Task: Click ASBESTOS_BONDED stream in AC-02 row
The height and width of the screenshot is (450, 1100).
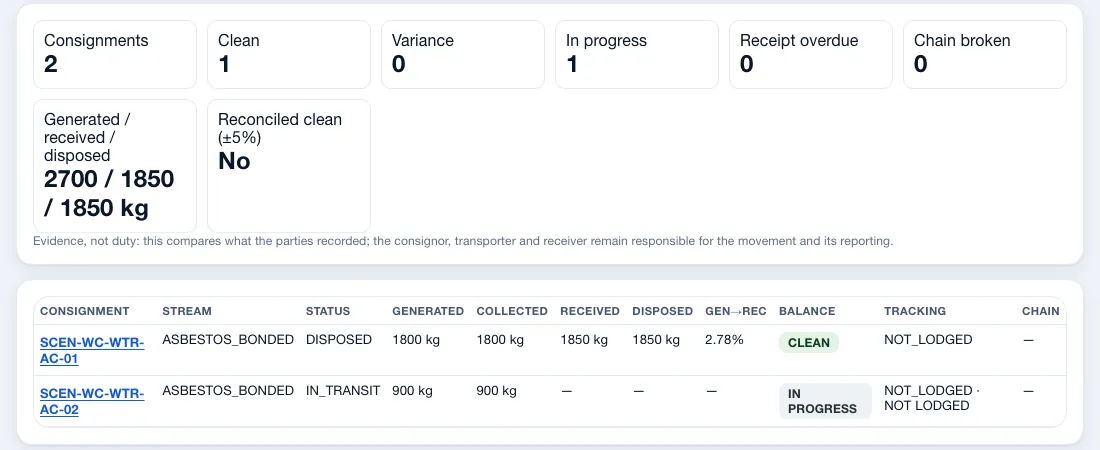Action: pyautogui.click(x=228, y=390)
